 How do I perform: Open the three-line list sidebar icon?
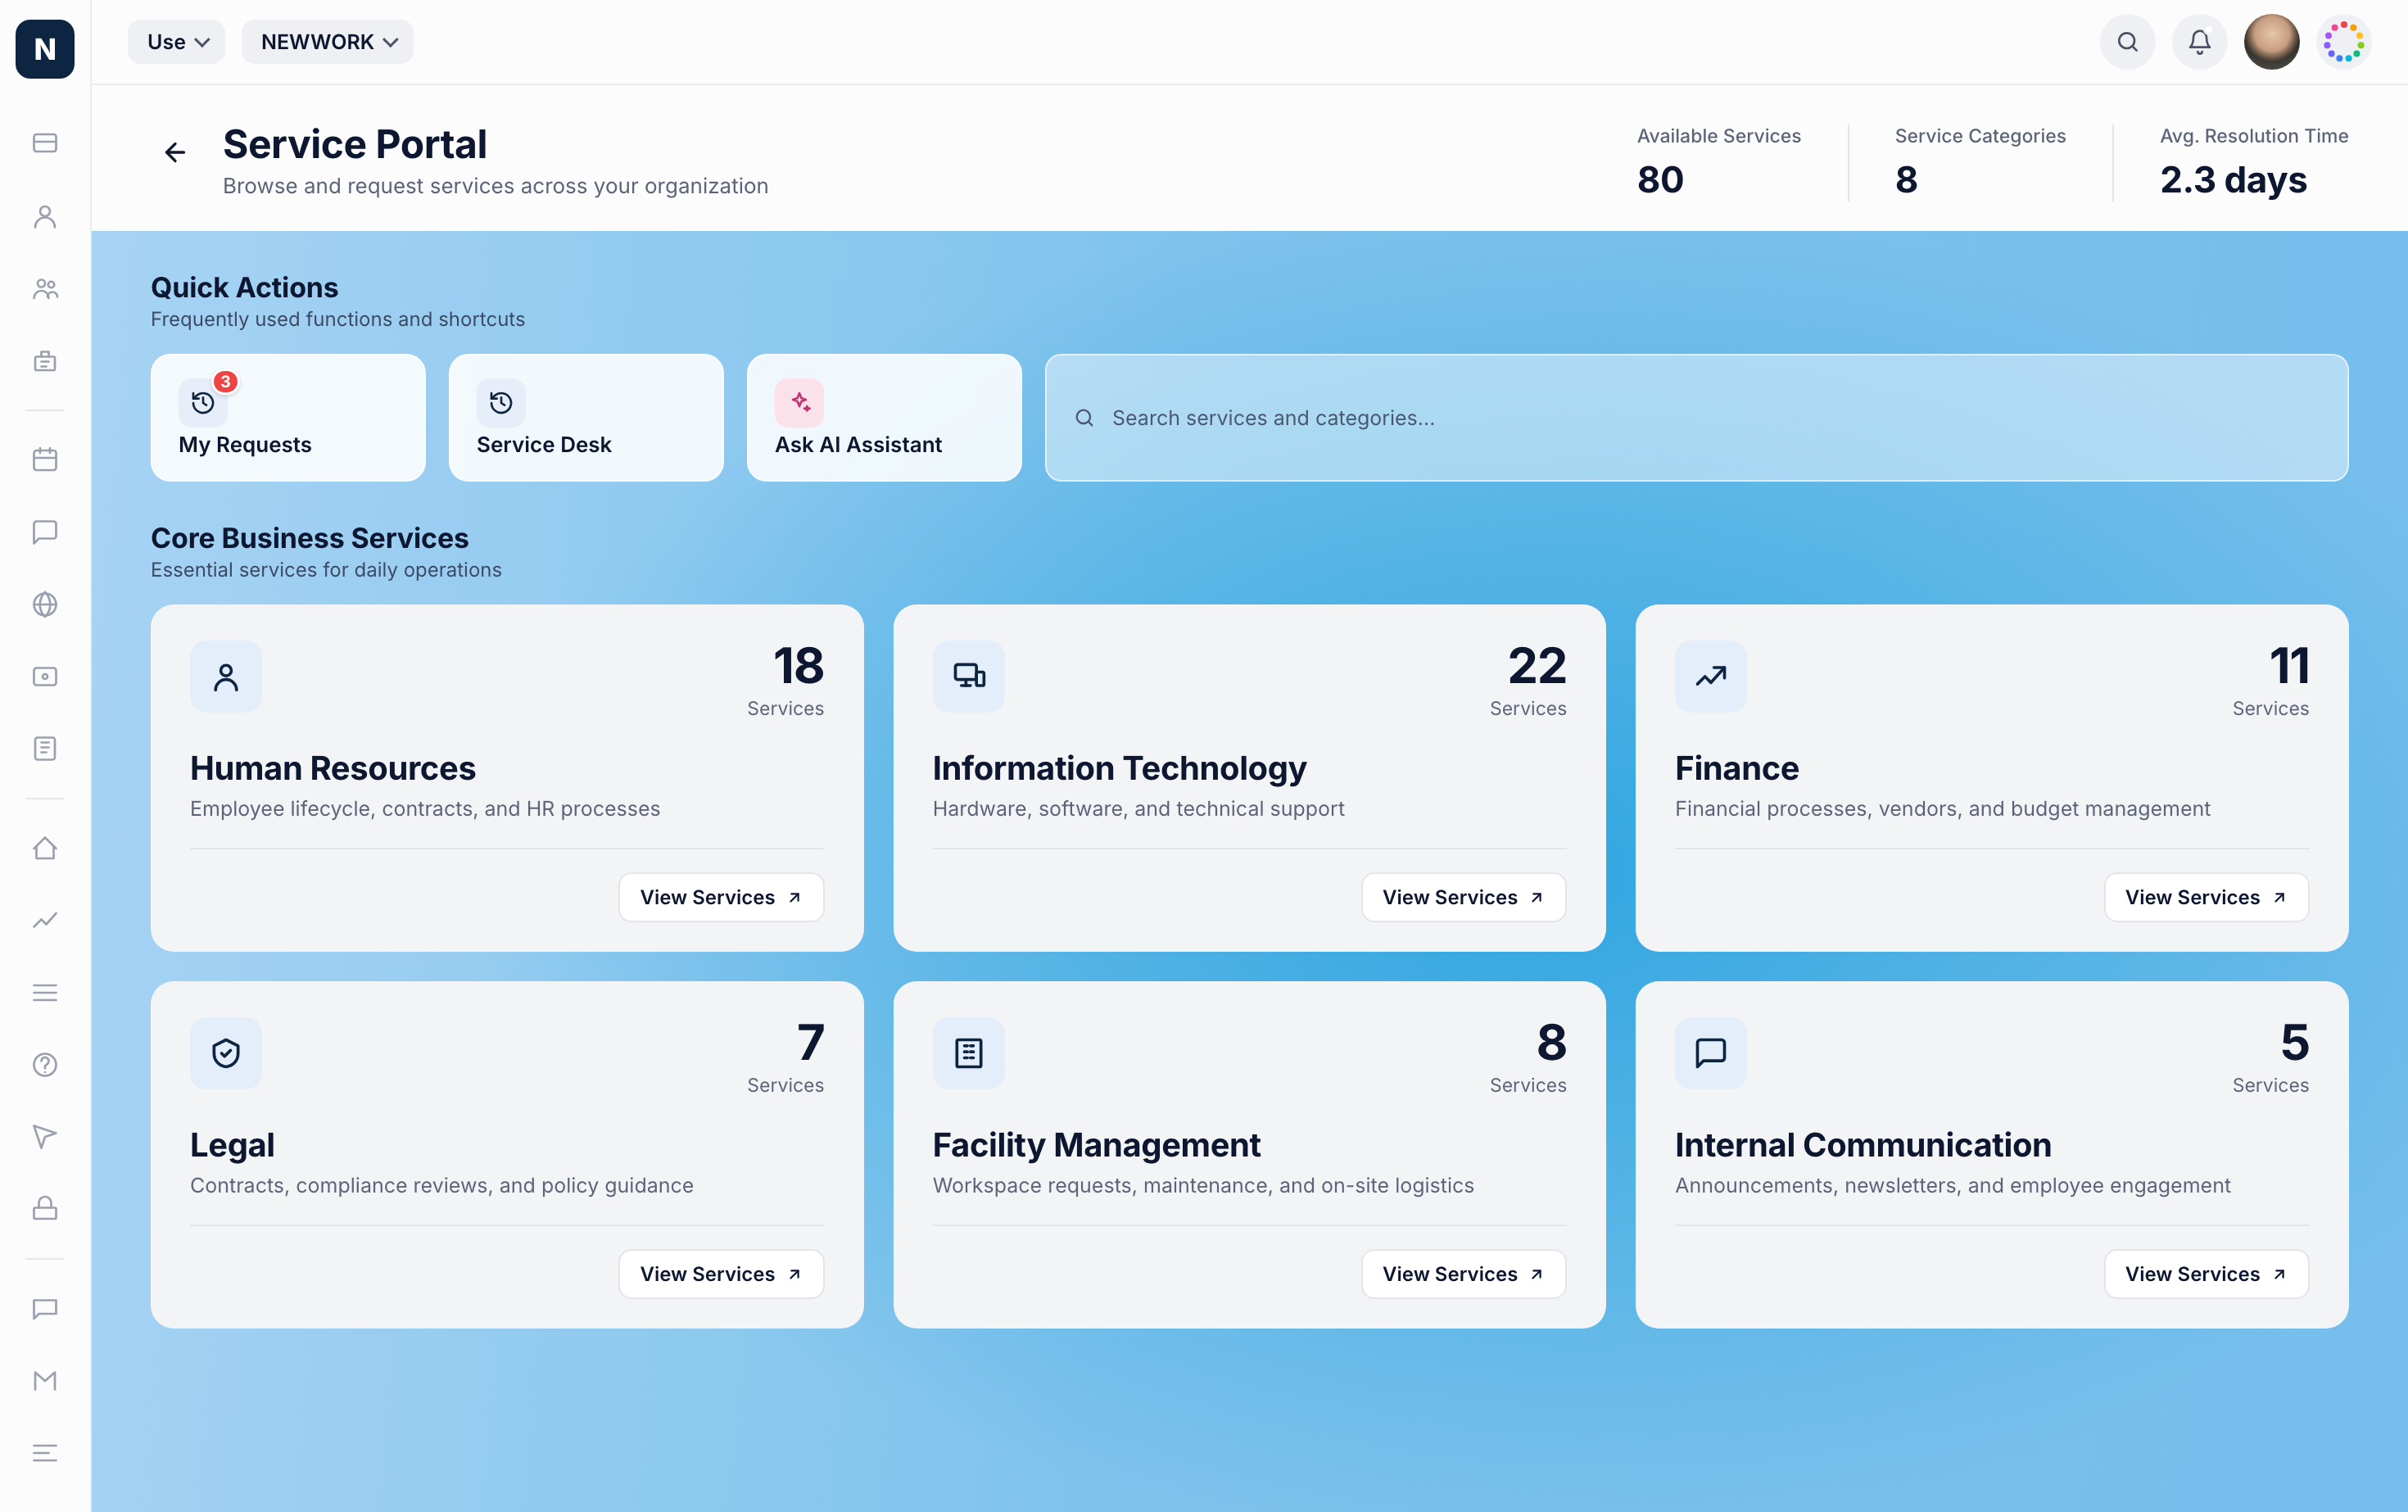click(x=45, y=993)
